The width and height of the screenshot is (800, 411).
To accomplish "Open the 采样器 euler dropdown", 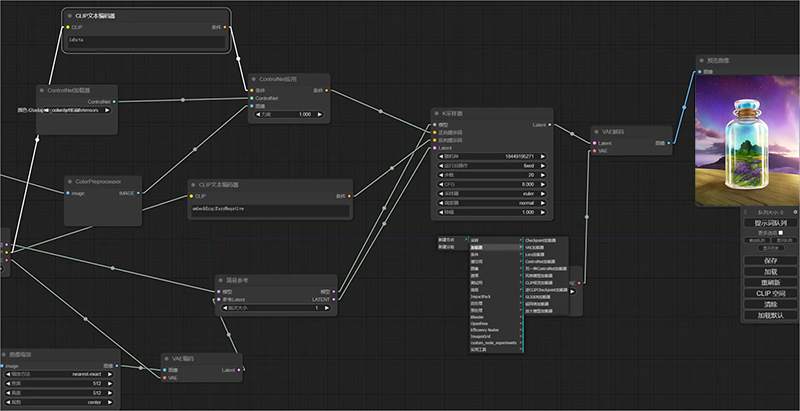I will click(492, 194).
